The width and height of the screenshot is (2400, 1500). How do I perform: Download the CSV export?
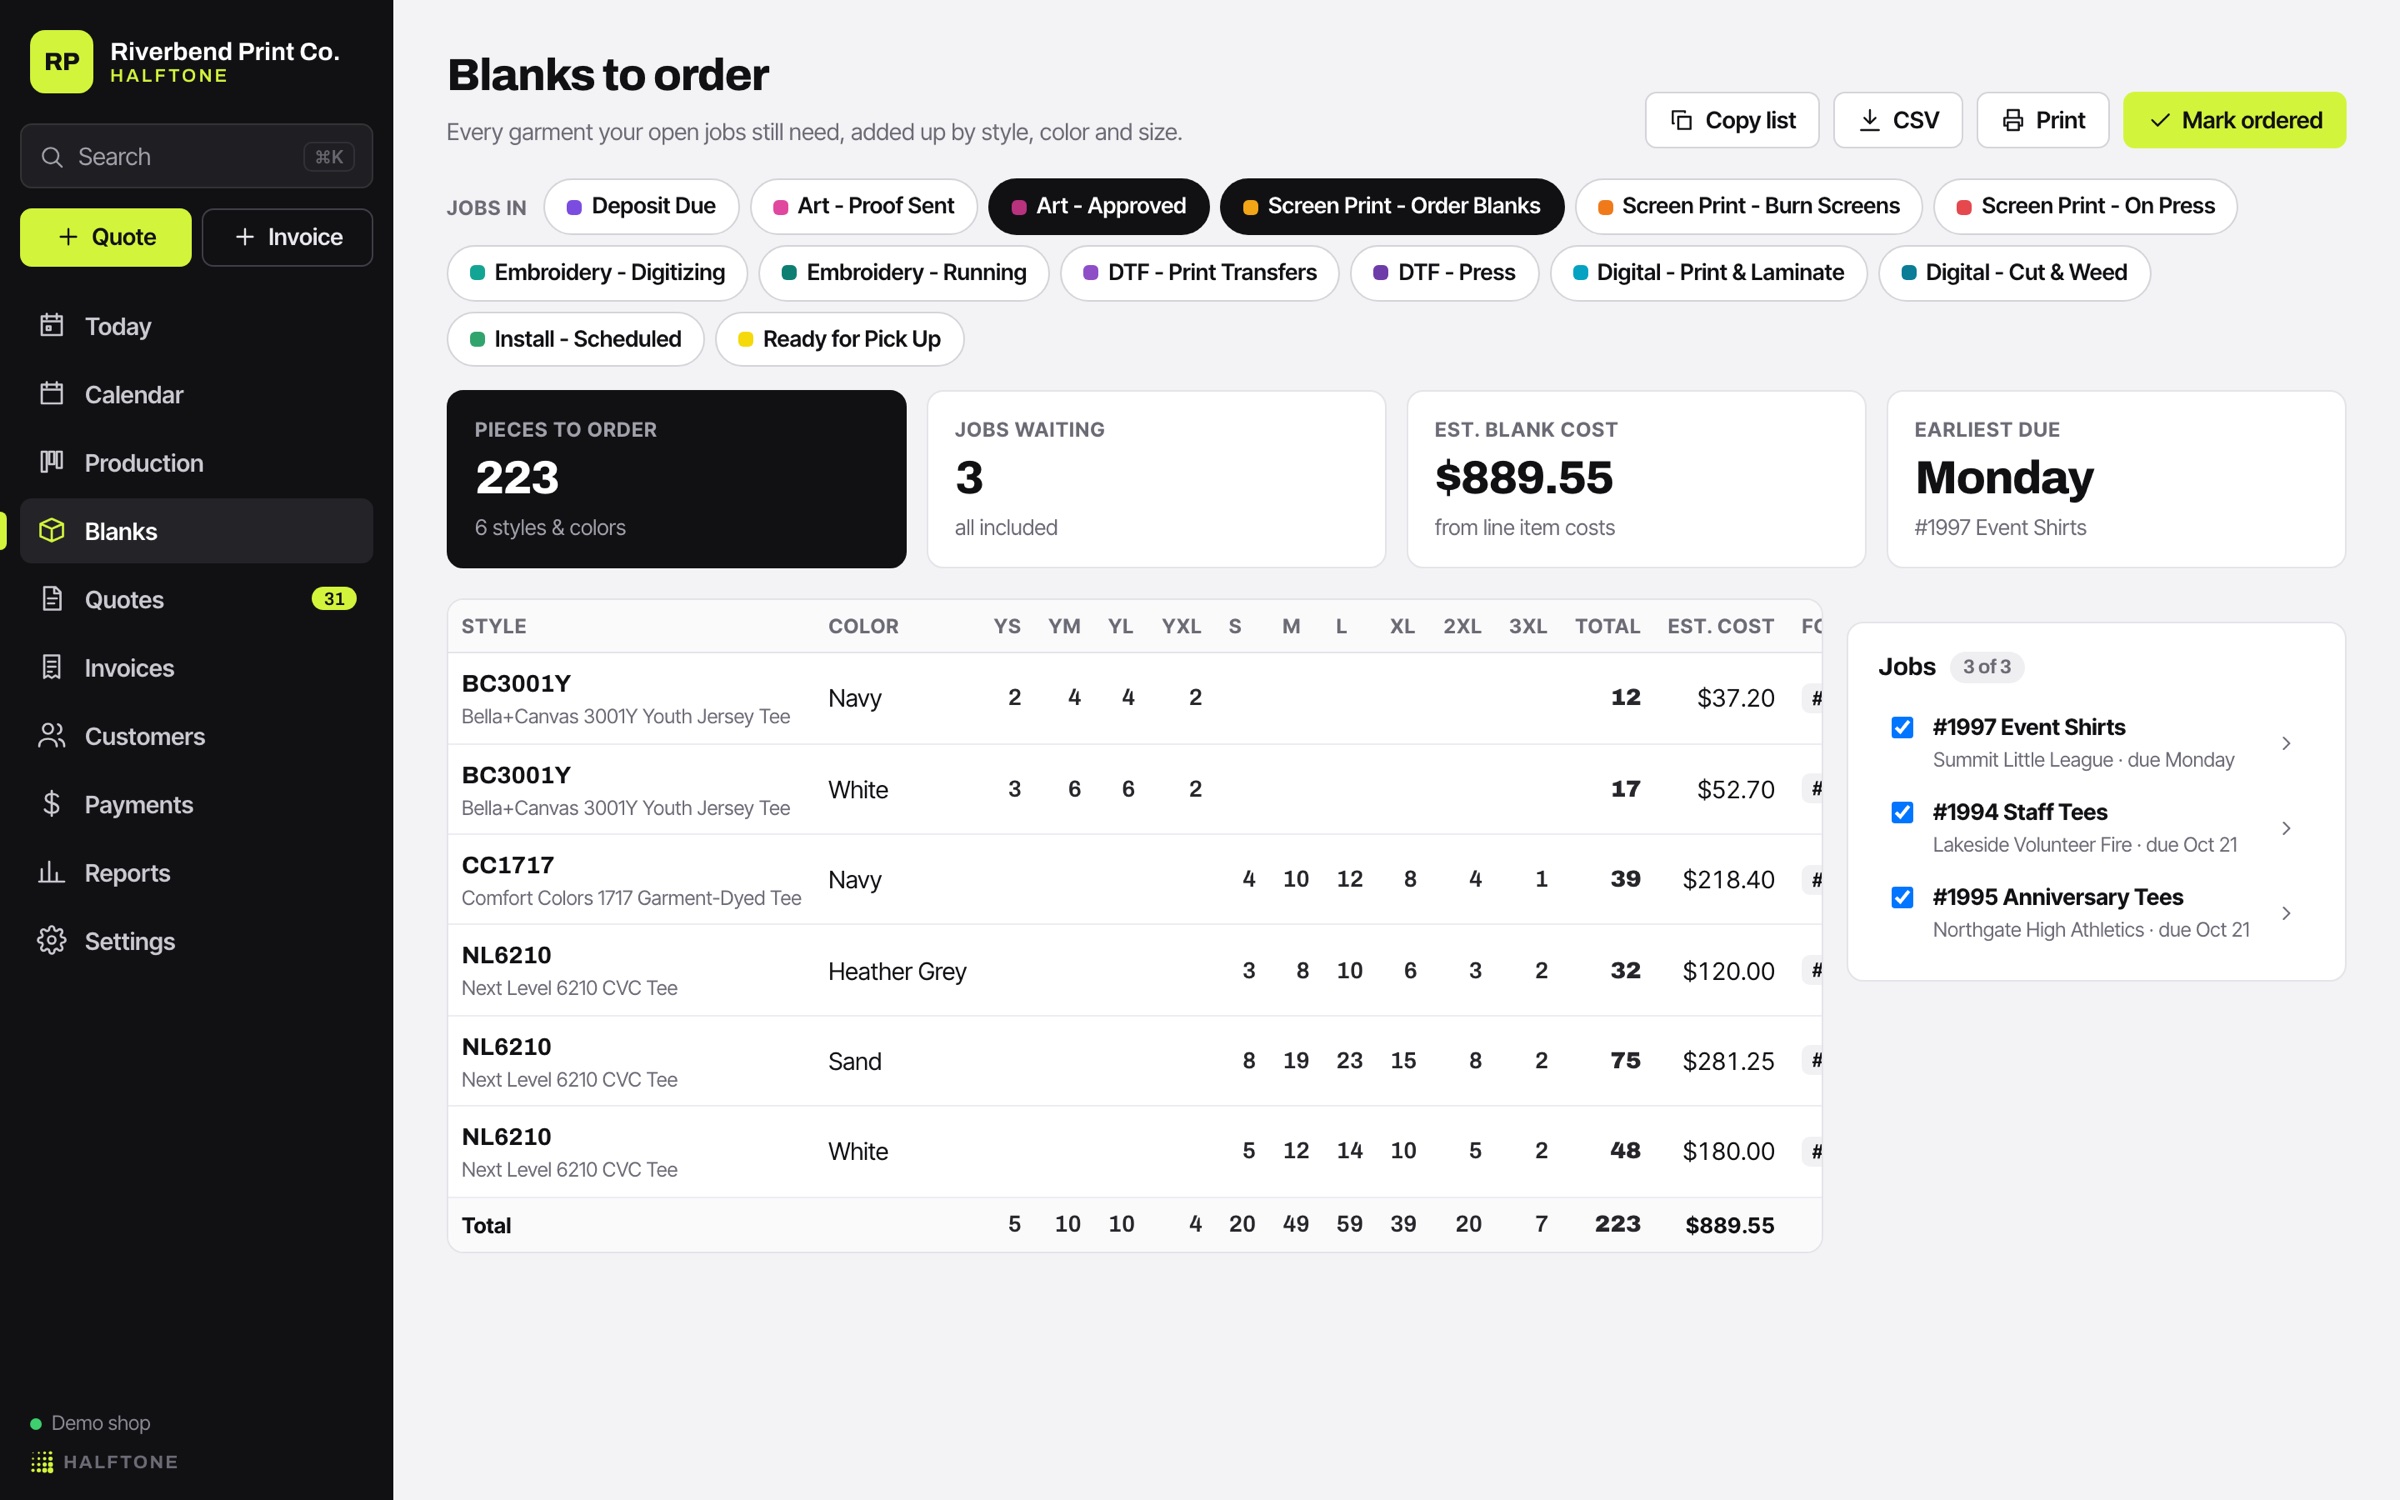click(x=1897, y=120)
